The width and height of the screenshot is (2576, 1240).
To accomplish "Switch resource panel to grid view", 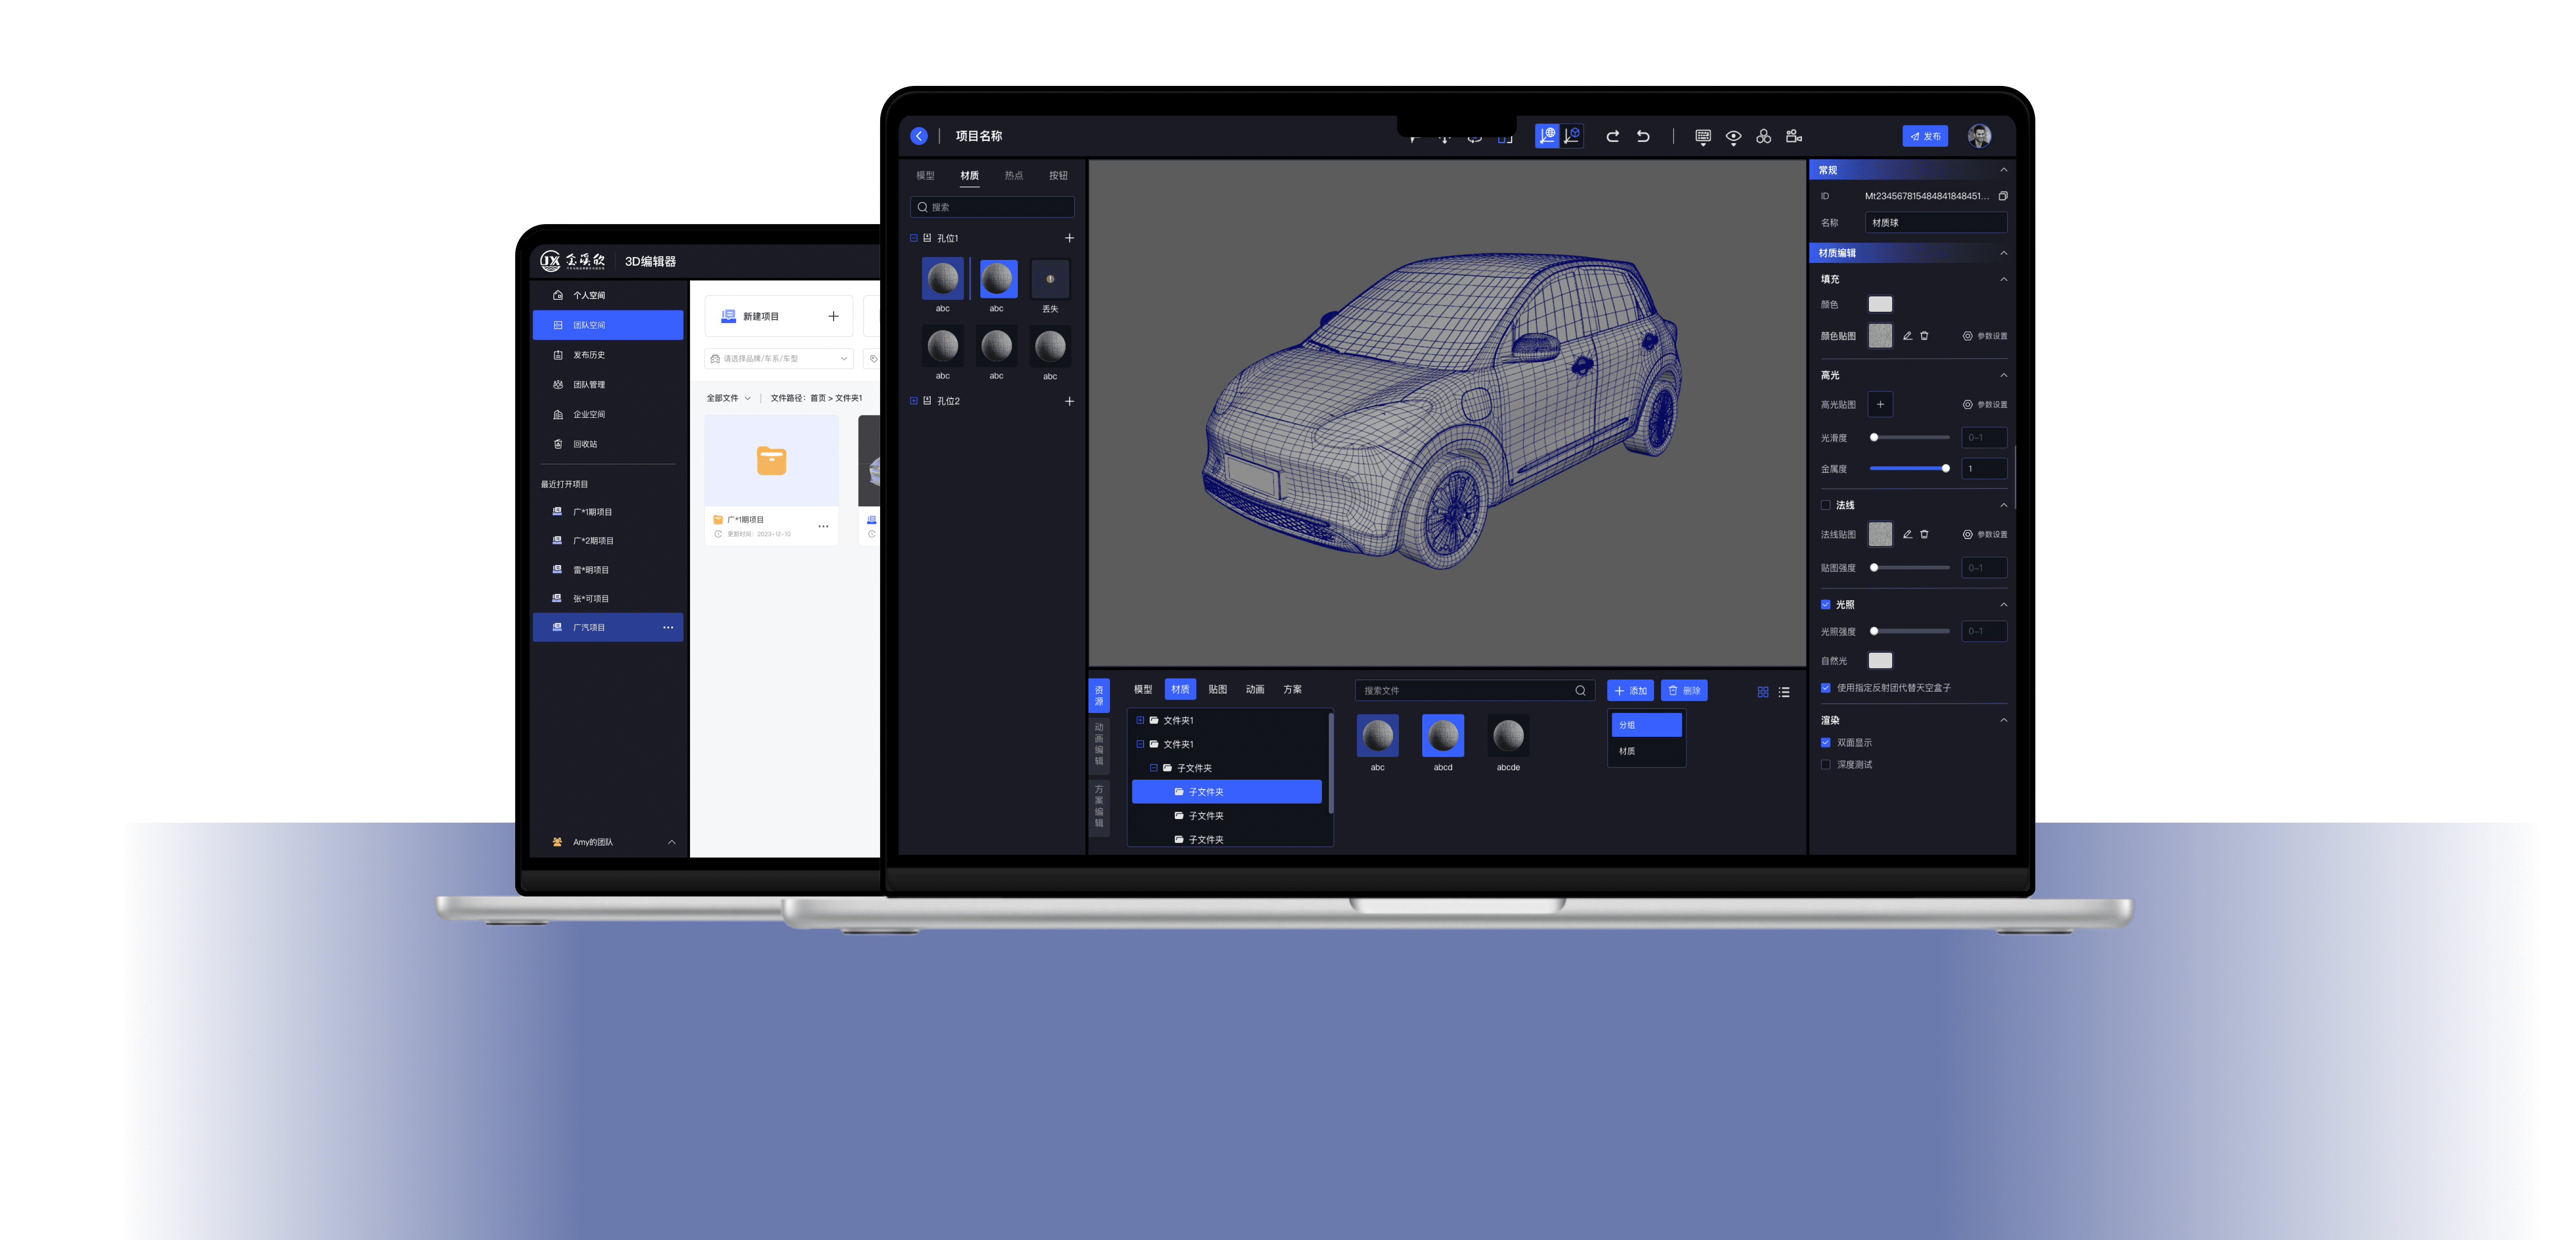I will (1762, 691).
